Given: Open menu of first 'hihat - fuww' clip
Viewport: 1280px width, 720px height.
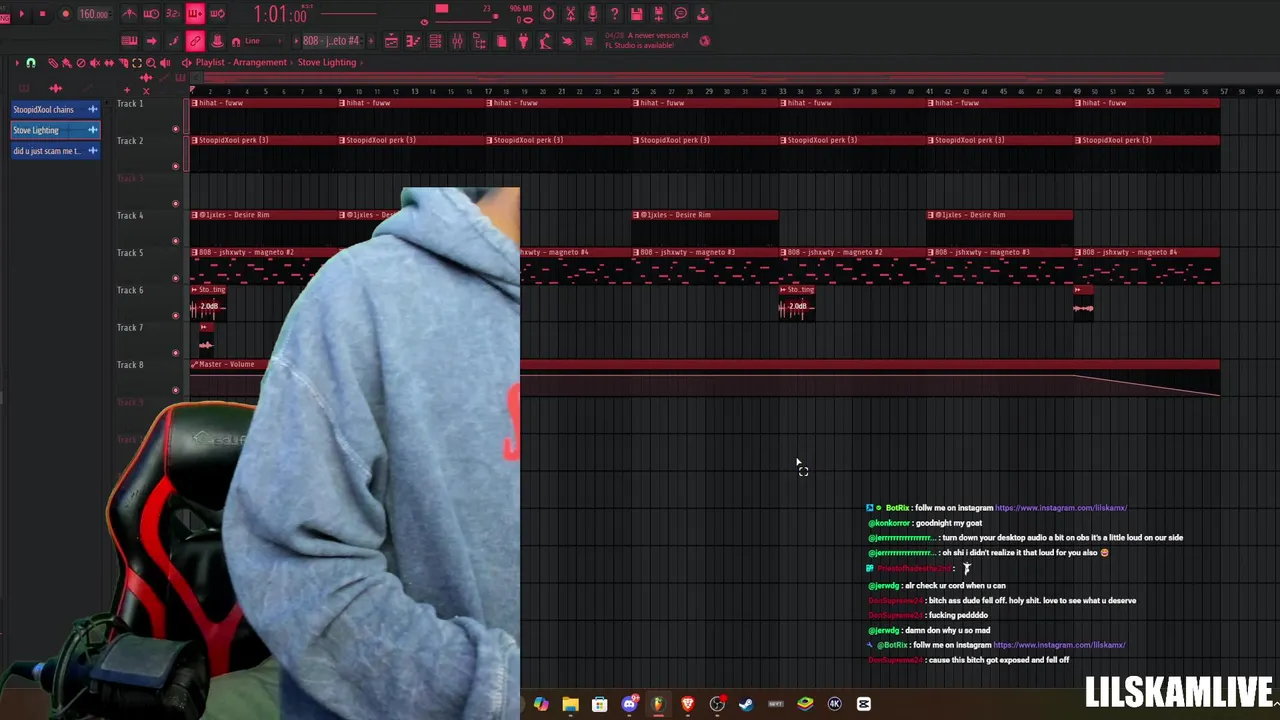Looking at the screenshot, I should tap(195, 103).
